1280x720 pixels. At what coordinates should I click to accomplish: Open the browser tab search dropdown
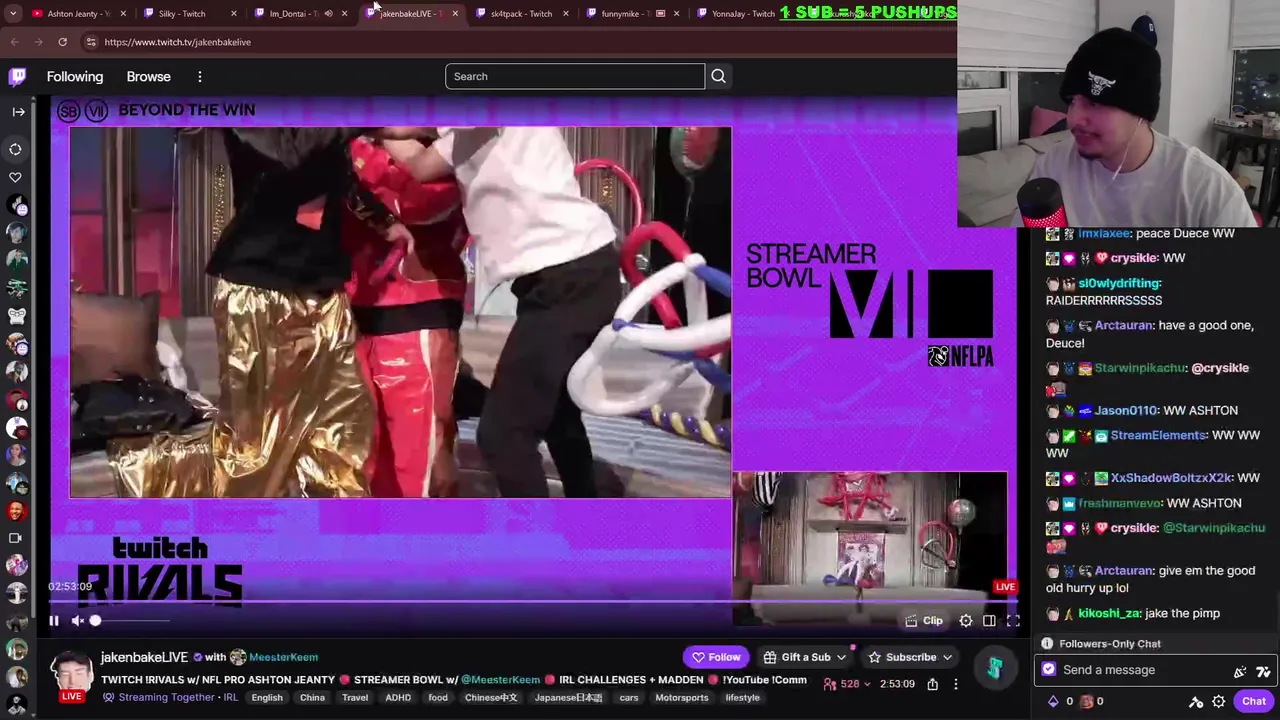click(x=13, y=14)
